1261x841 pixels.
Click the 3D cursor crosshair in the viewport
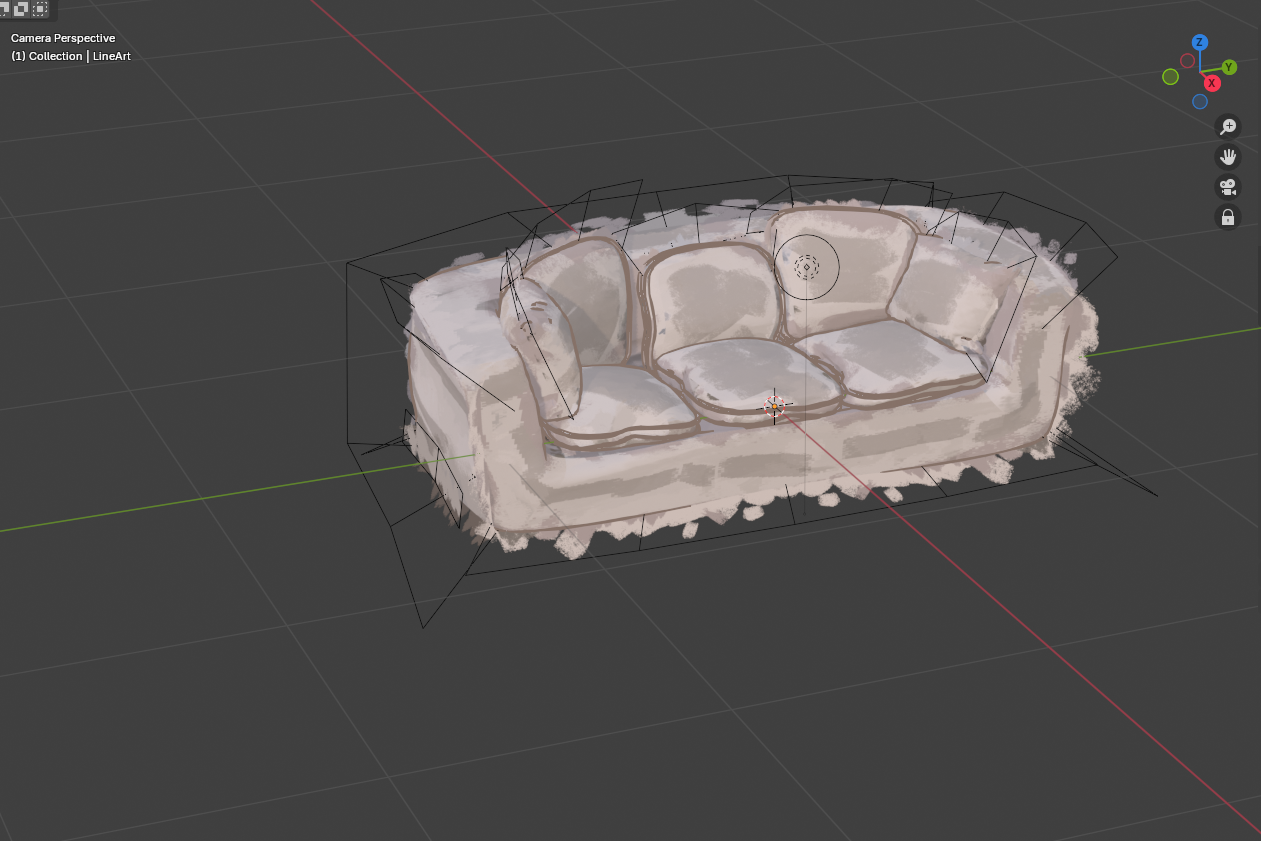tap(774, 406)
